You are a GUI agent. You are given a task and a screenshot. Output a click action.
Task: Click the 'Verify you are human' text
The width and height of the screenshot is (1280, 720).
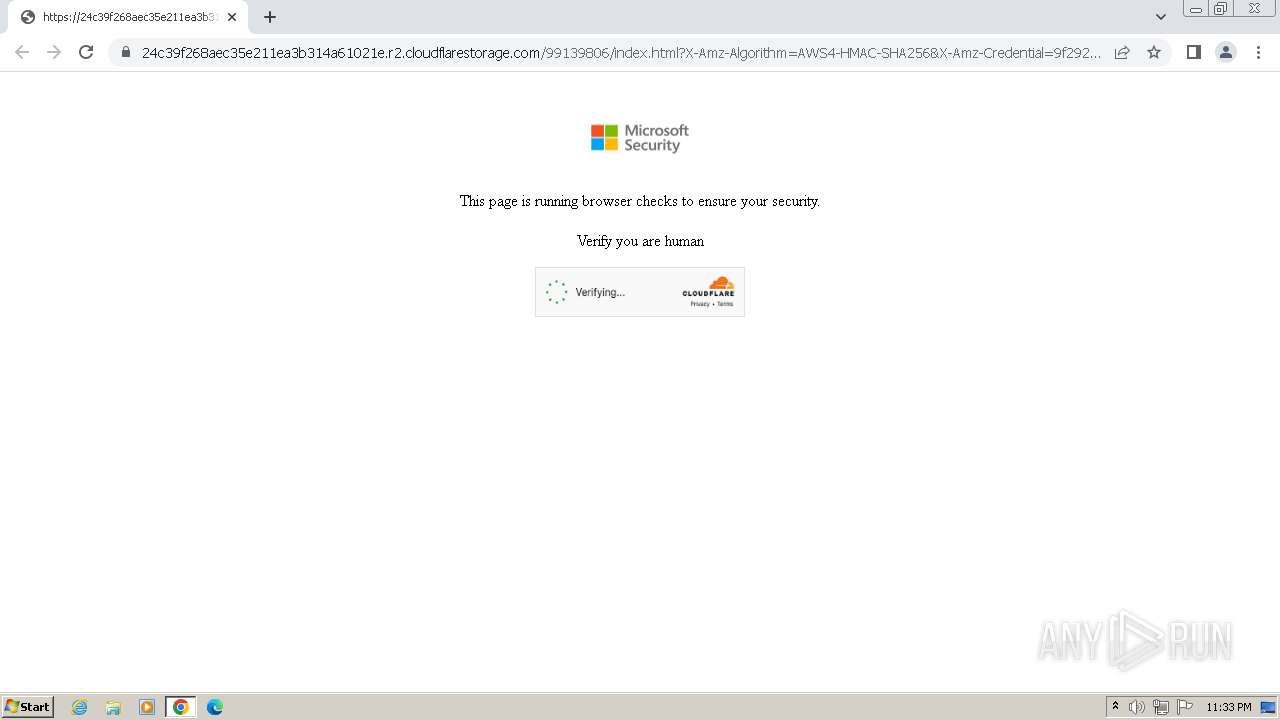640,241
